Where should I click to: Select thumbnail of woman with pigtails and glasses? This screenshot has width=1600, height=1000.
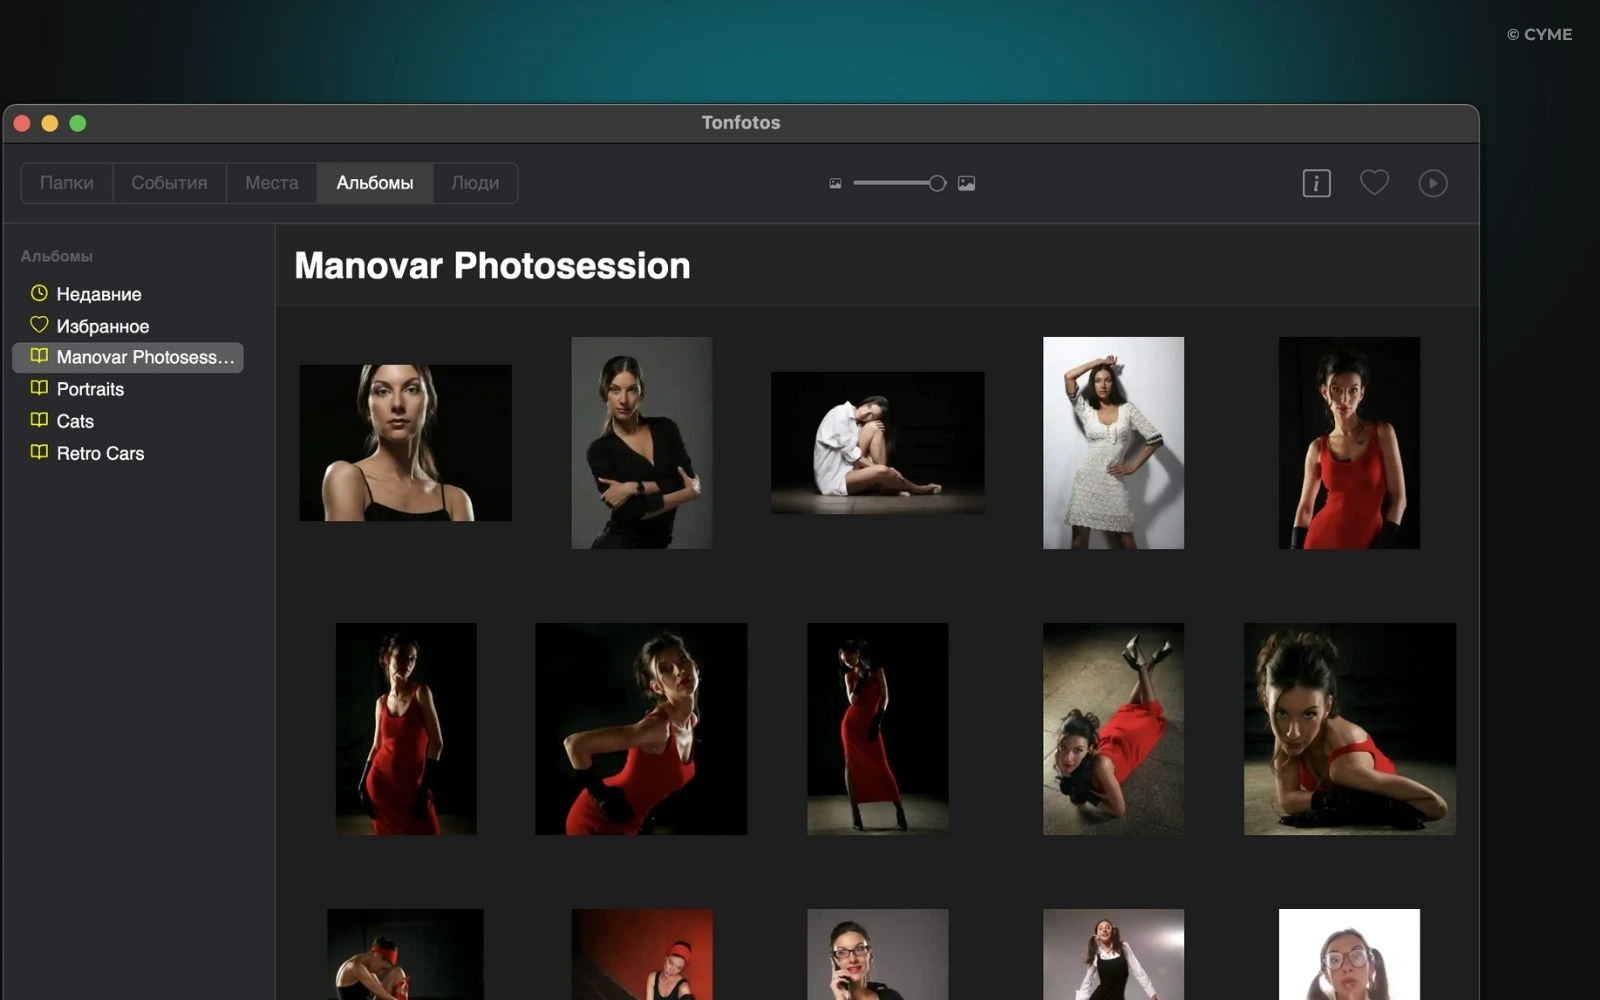click(x=1349, y=954)
